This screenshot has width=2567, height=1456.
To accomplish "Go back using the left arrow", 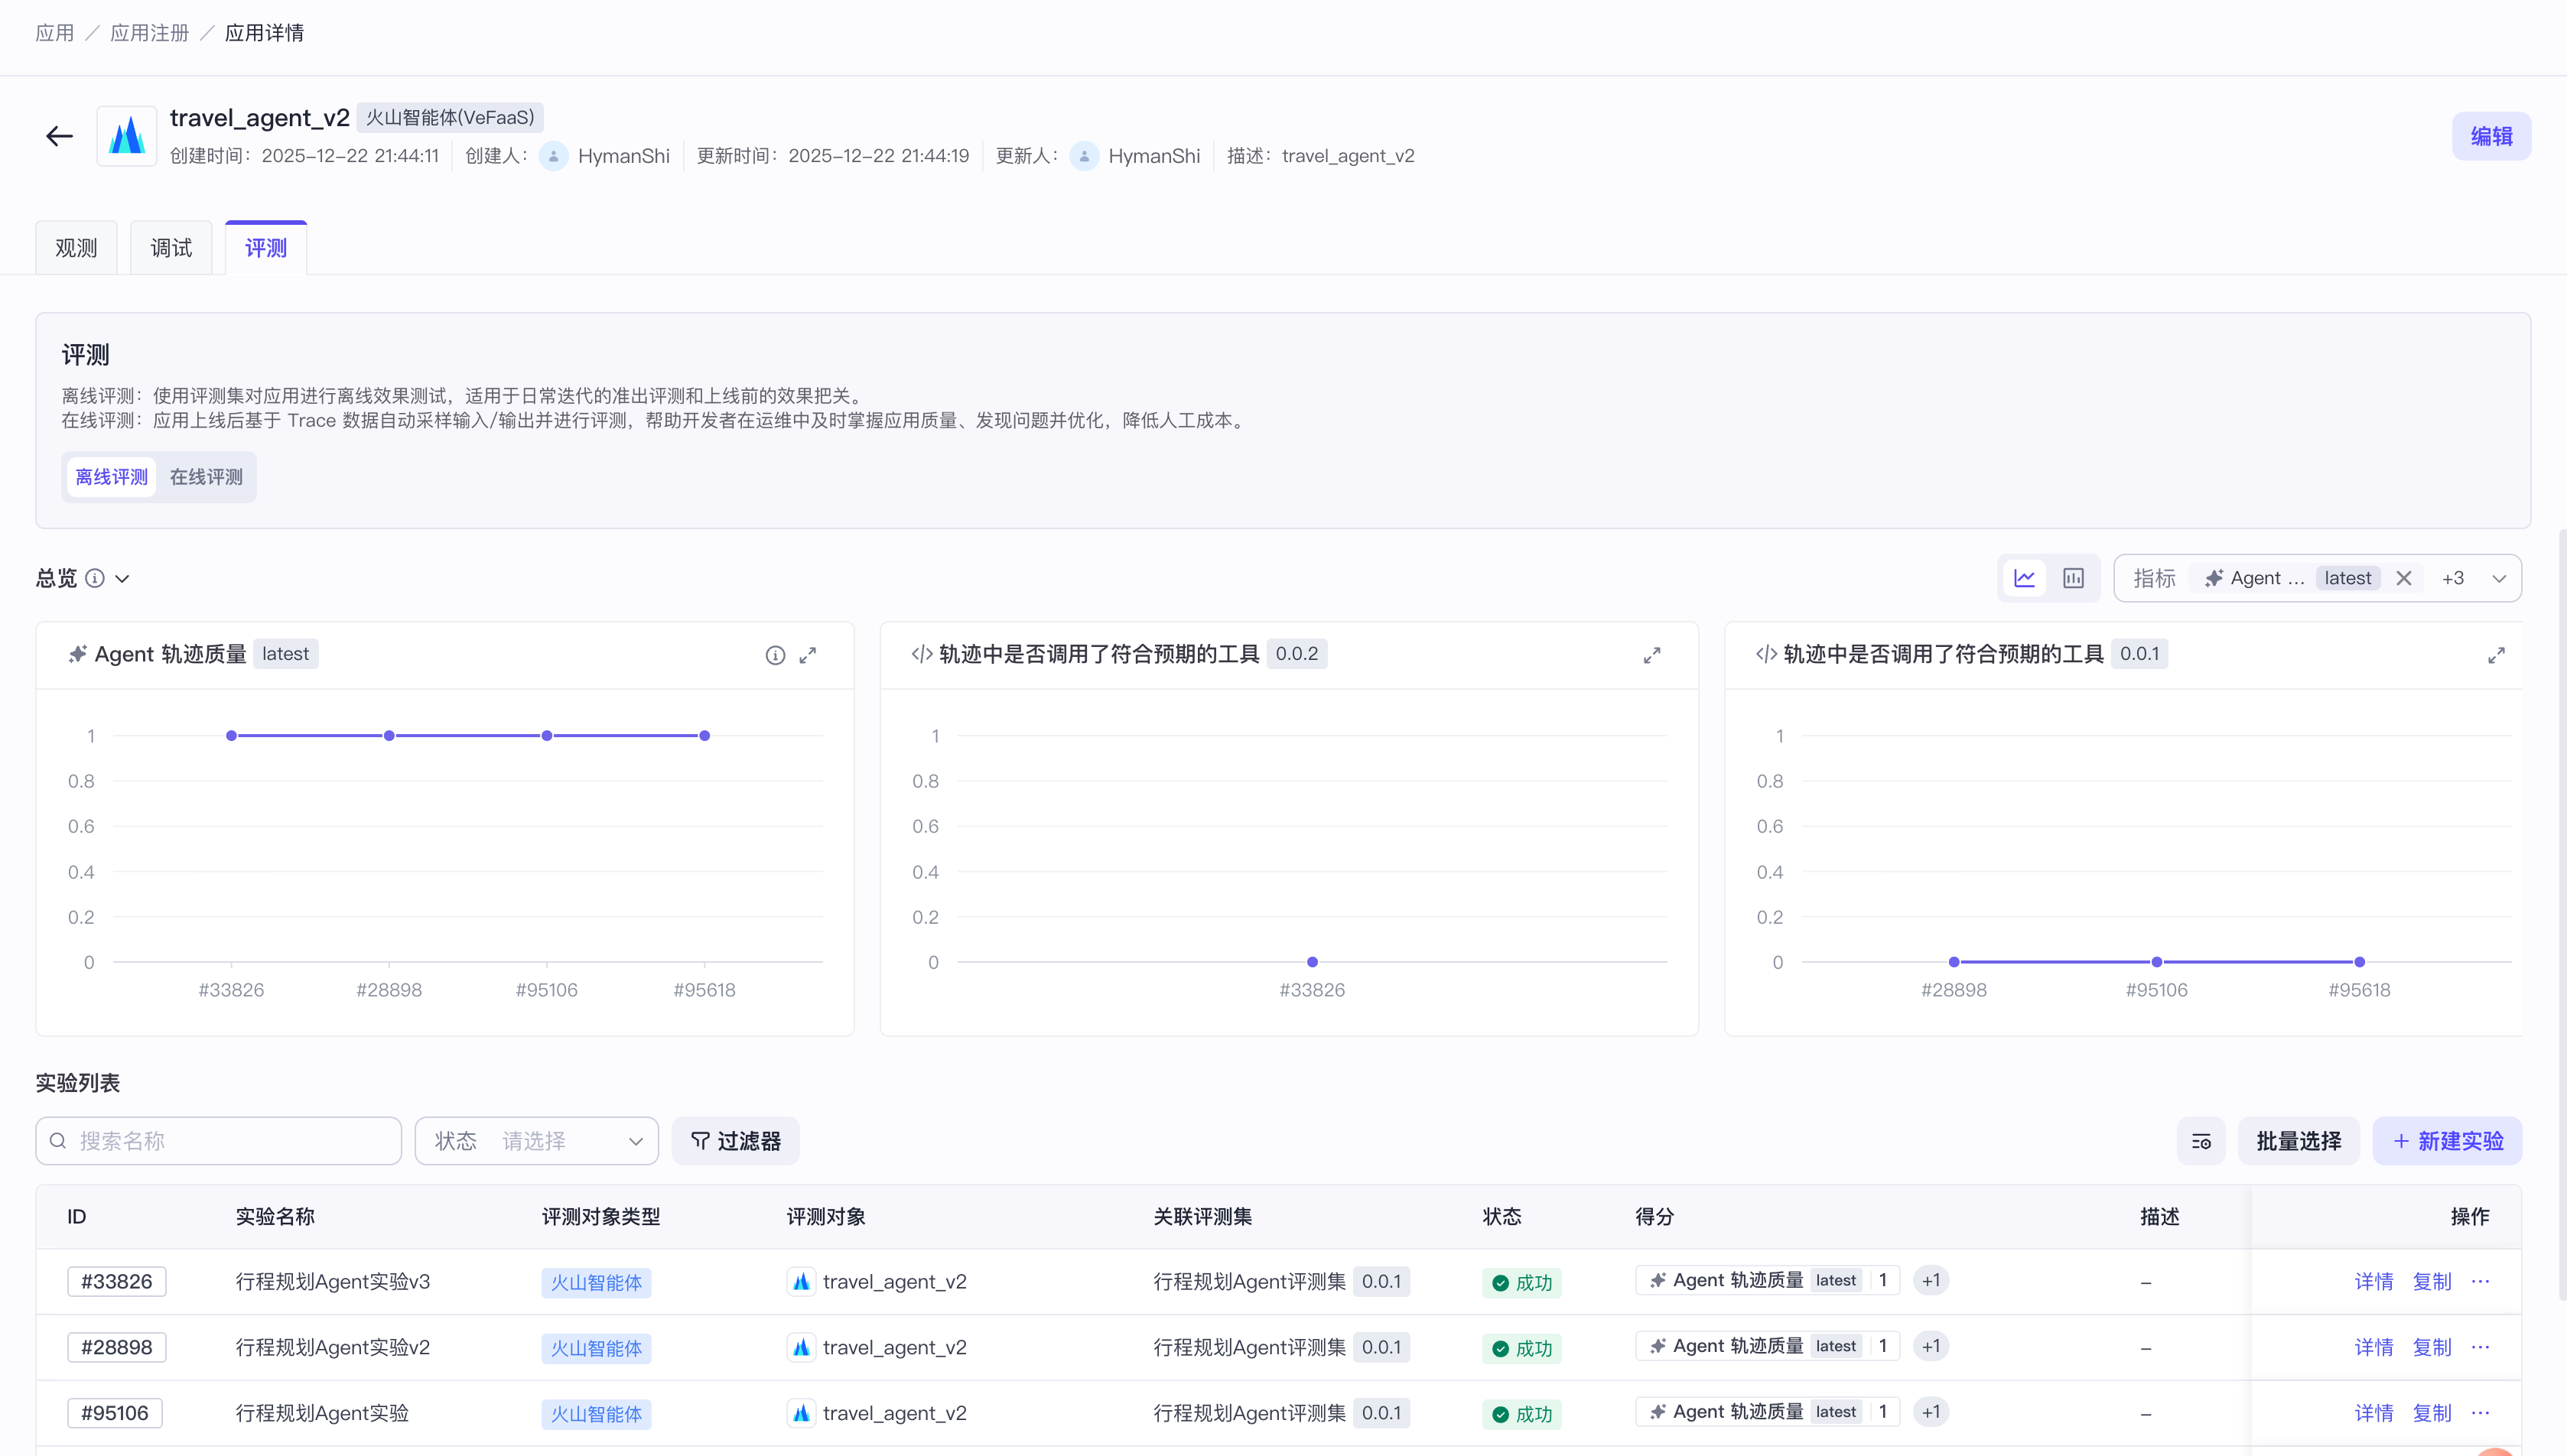I will tap(59, 136).
